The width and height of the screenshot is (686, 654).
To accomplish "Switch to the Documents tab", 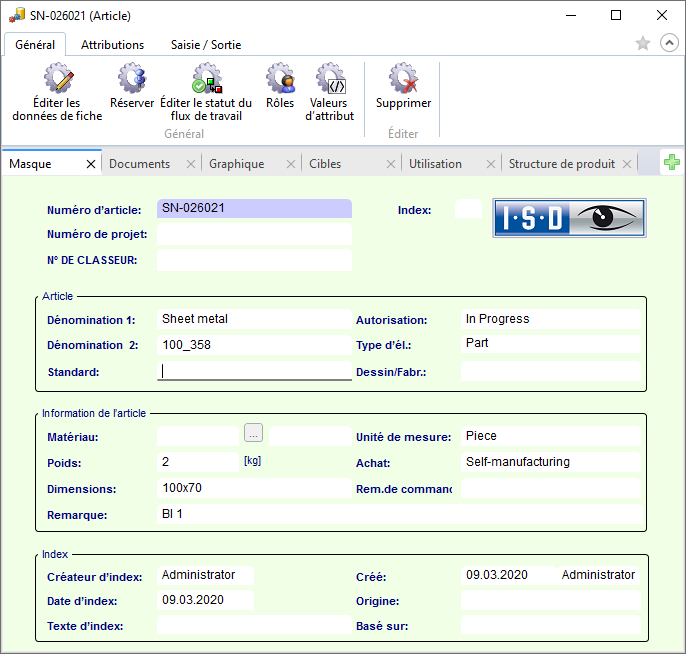I will tap(139, 164).
